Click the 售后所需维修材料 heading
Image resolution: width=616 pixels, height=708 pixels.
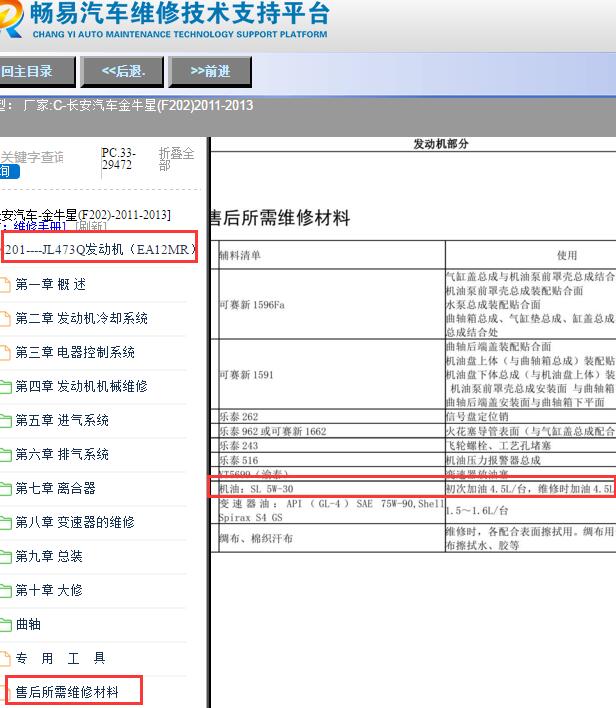[x=280, y=218]
